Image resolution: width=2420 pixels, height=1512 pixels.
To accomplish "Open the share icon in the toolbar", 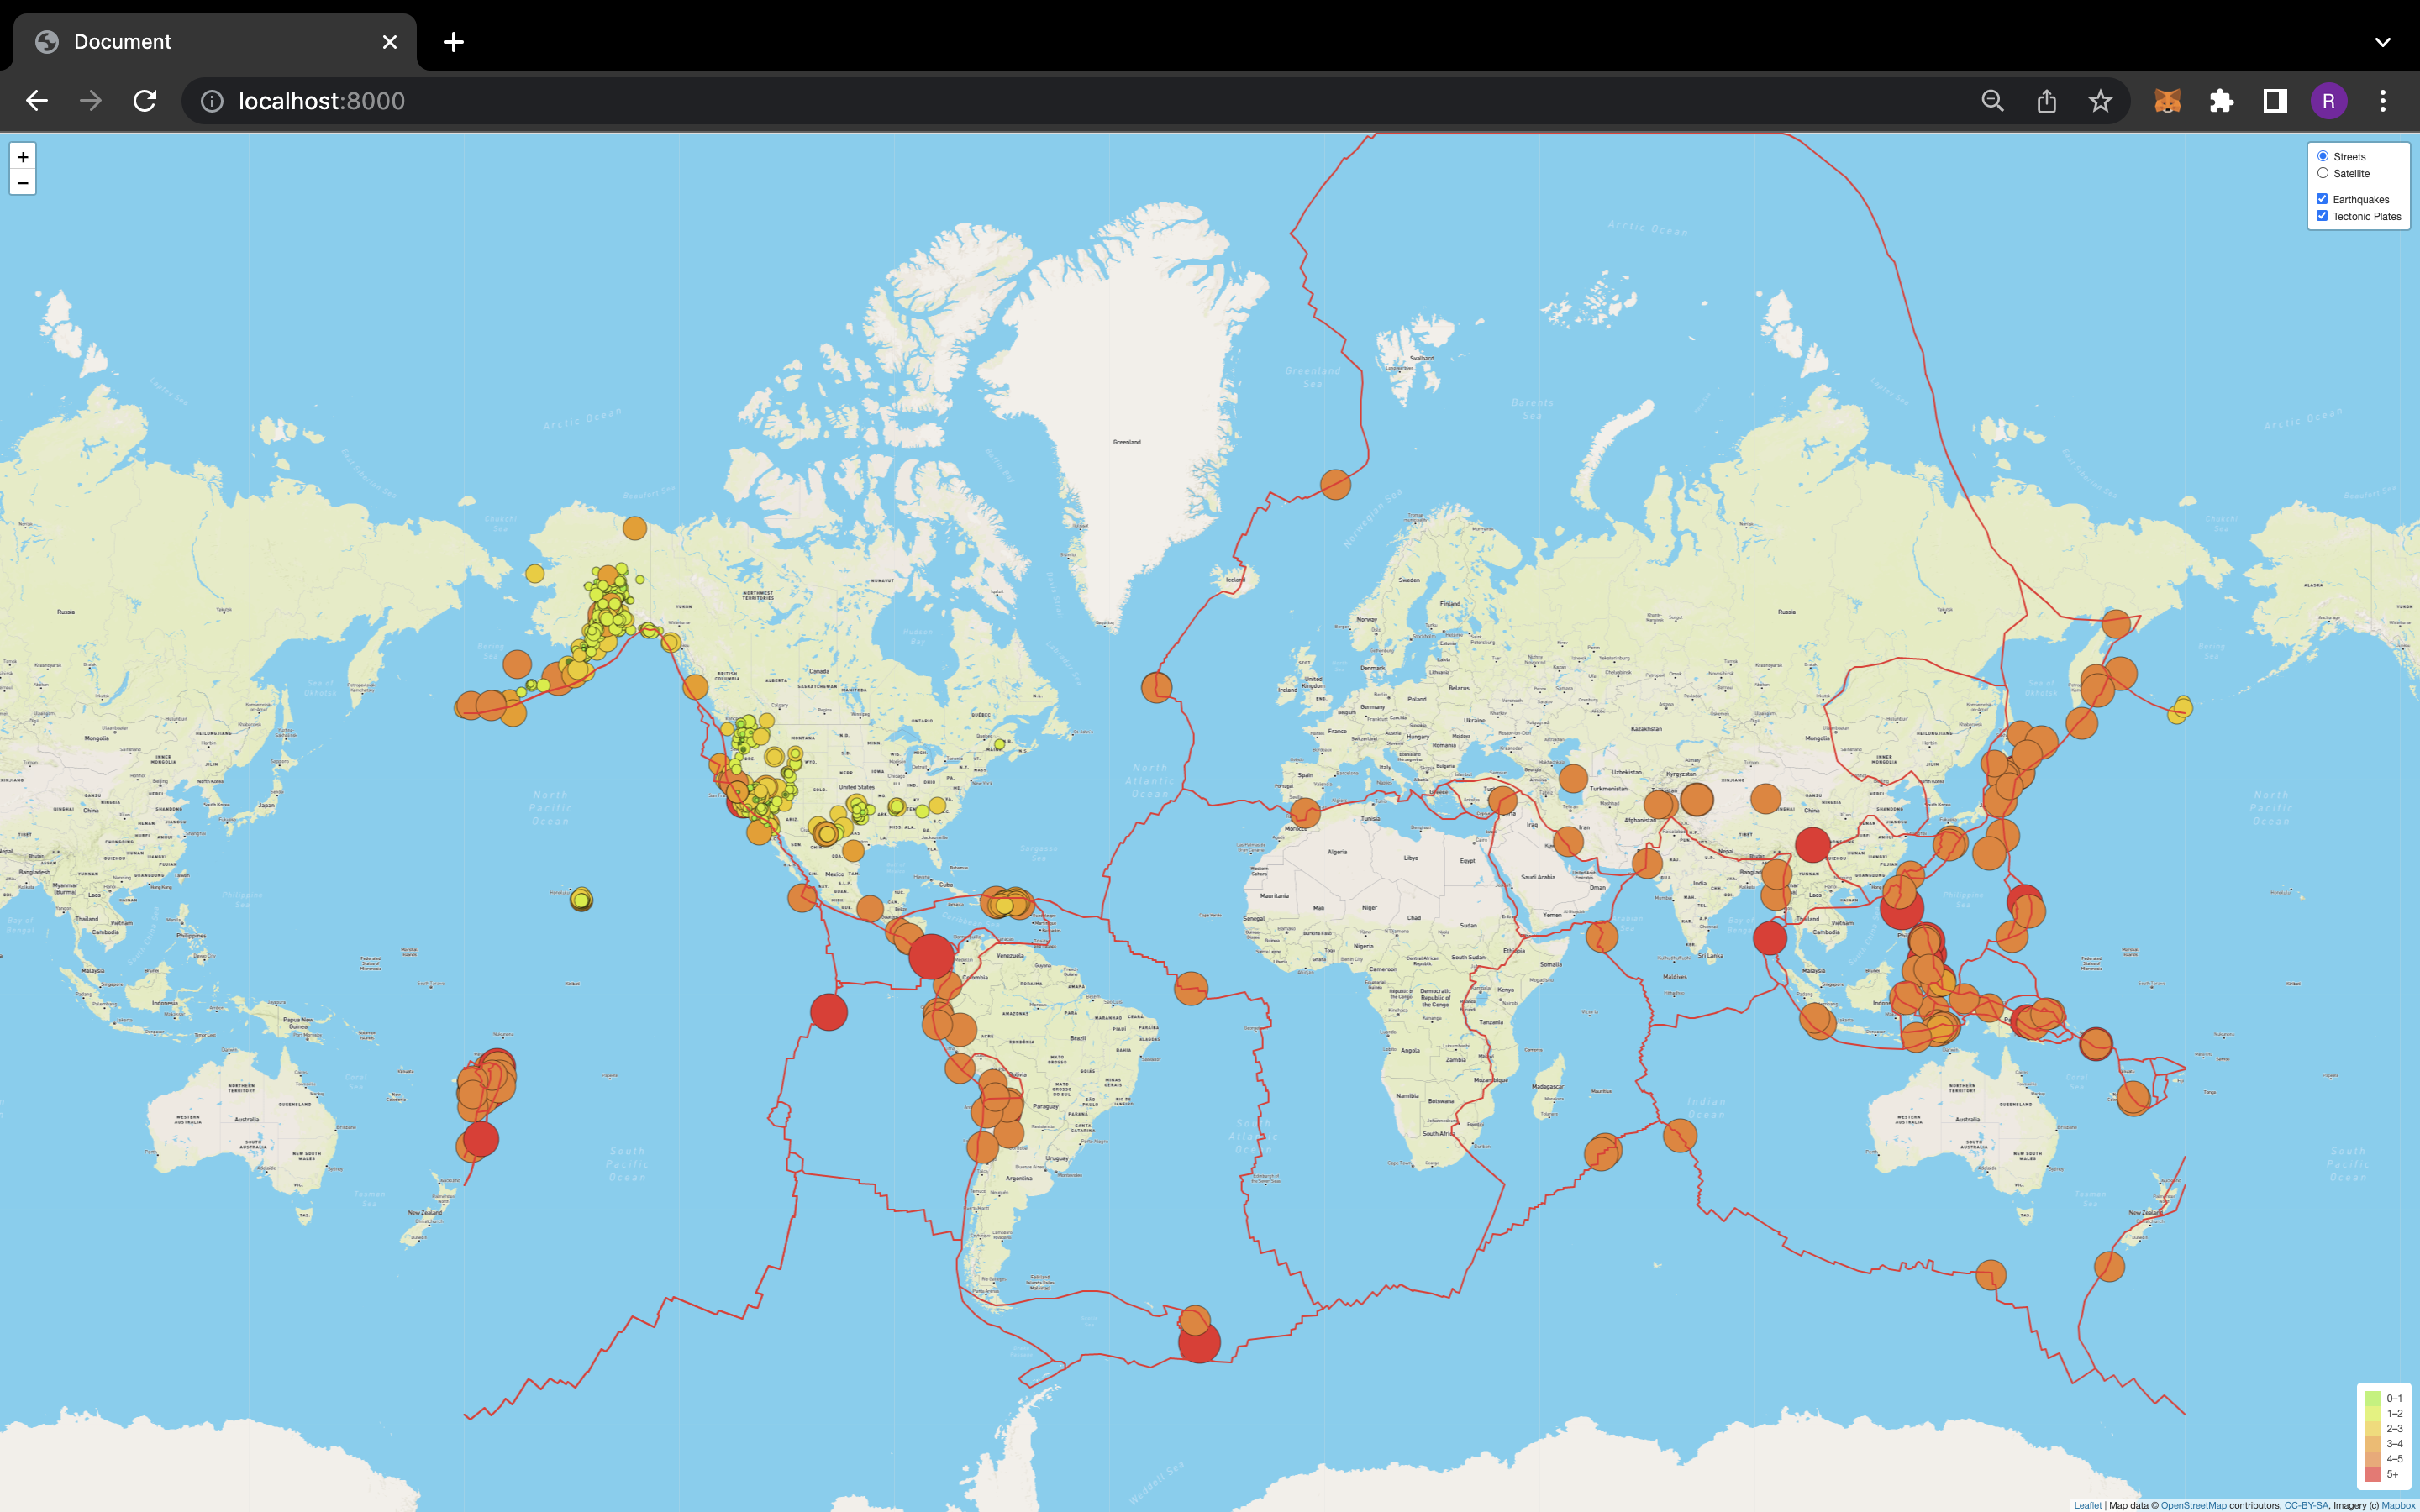I will tap(2046, 100).
